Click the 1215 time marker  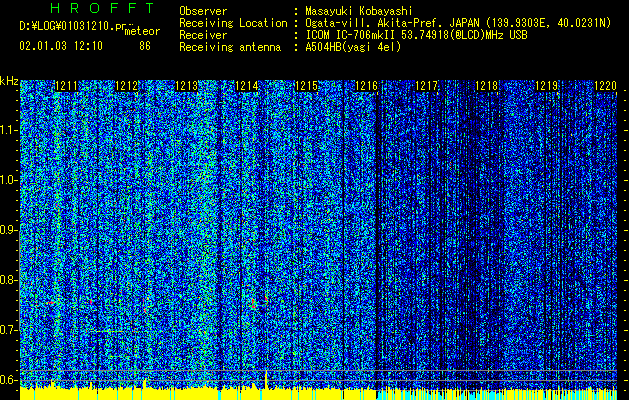coord(306,86)
